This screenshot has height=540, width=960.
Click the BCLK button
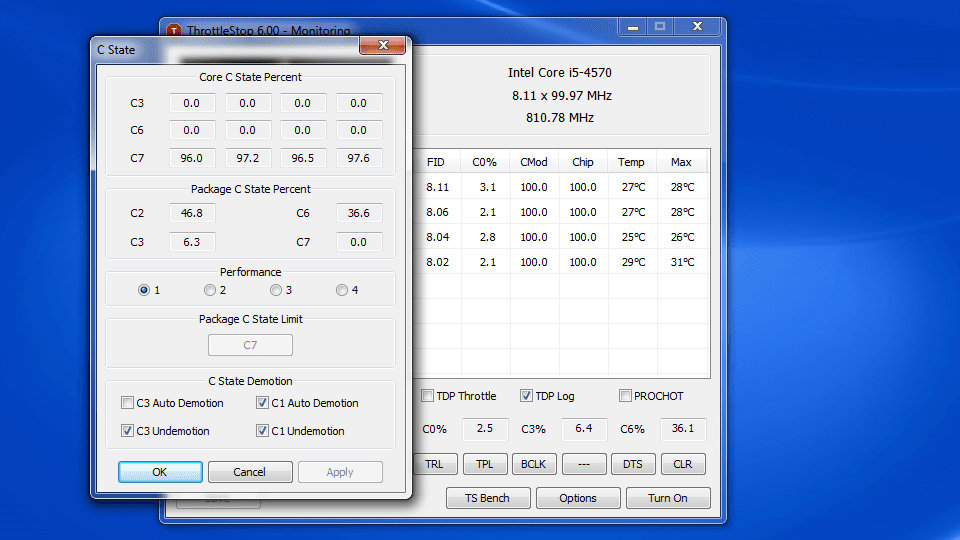point(534,464)
